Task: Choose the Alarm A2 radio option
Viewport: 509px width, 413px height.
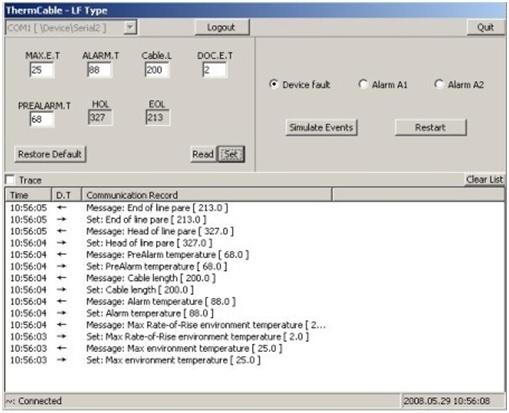Action: point(459,85)
